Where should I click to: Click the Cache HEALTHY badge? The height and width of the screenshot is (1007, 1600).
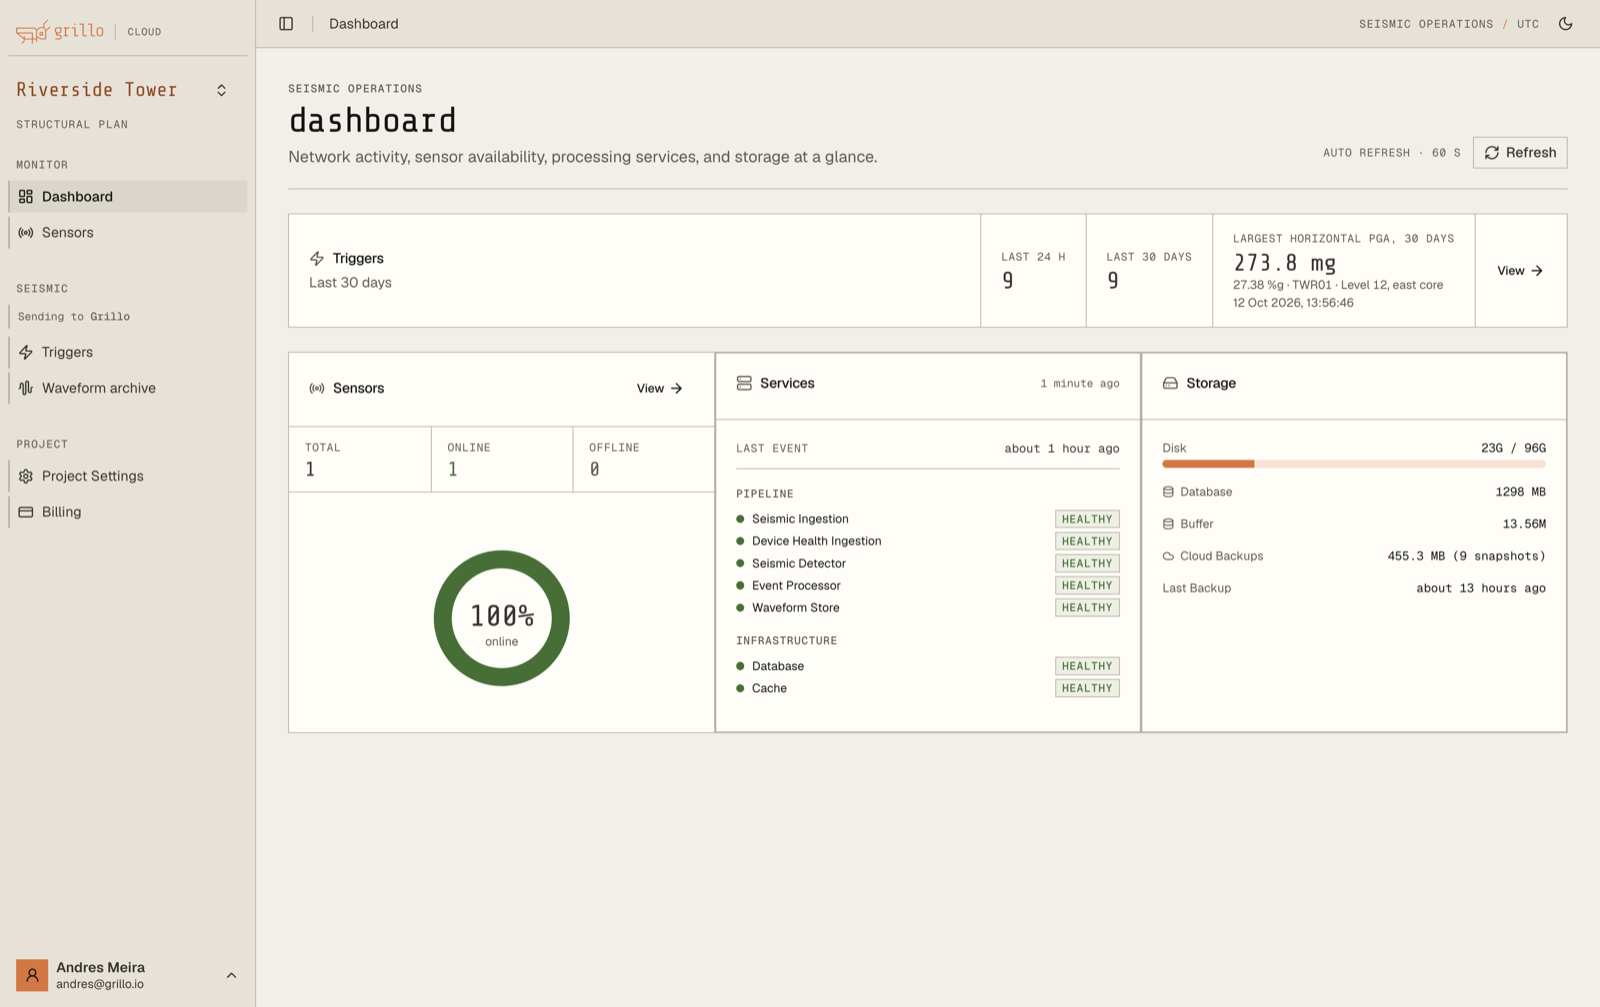click(1087, 688)
